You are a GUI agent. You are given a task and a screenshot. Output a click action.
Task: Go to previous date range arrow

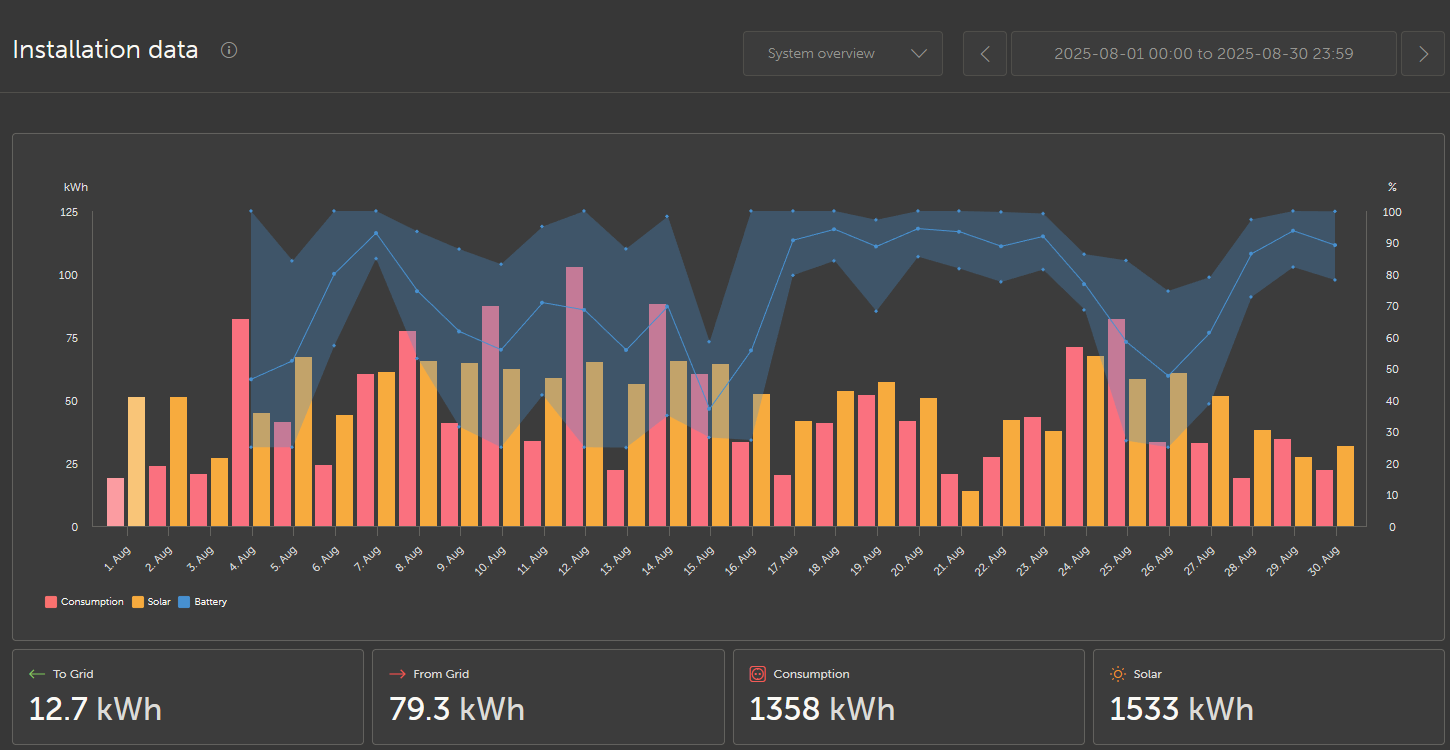[x=985, y=54]
